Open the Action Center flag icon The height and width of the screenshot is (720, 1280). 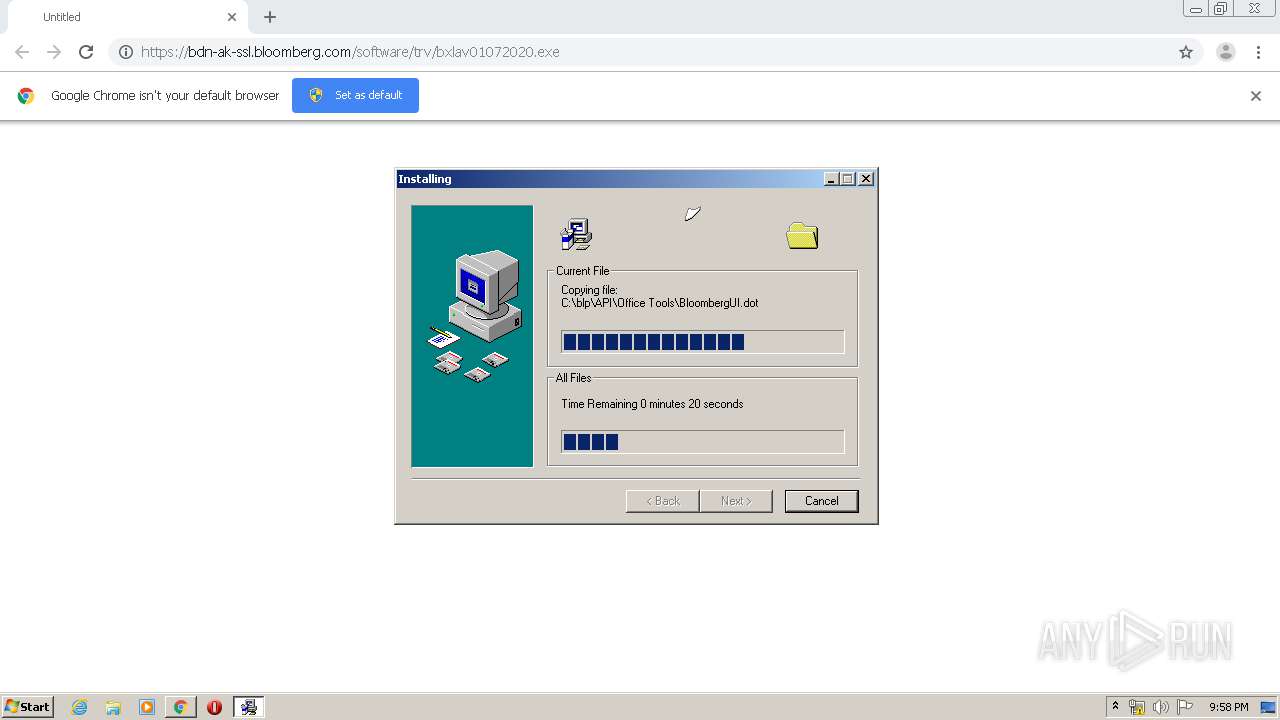1185,707
